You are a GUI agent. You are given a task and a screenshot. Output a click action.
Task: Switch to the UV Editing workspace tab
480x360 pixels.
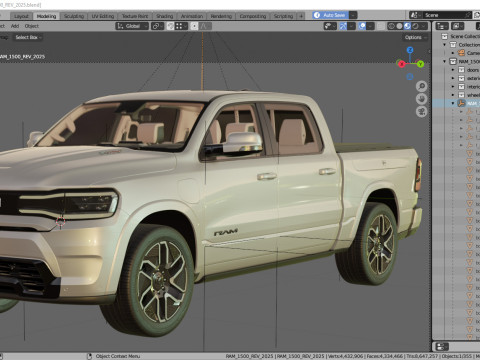pyautogui.click(x=103, y=16)
